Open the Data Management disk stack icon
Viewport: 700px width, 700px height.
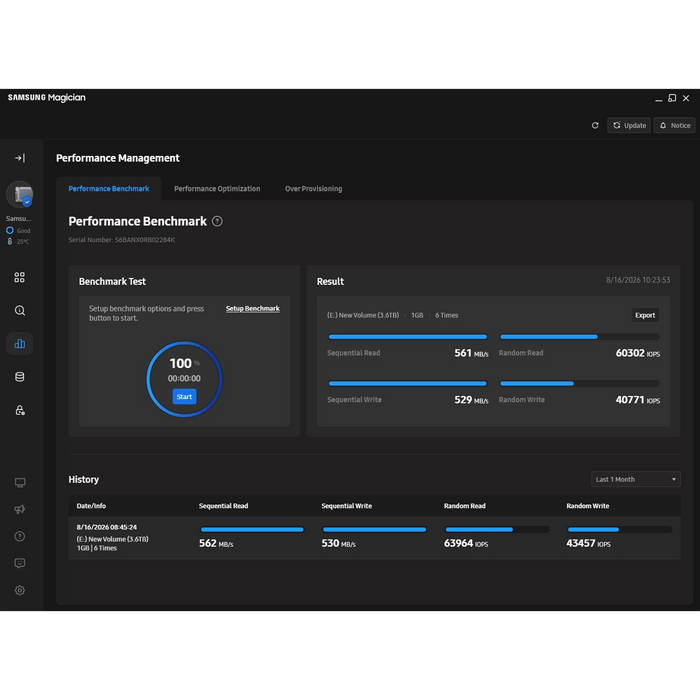(20, 377)
